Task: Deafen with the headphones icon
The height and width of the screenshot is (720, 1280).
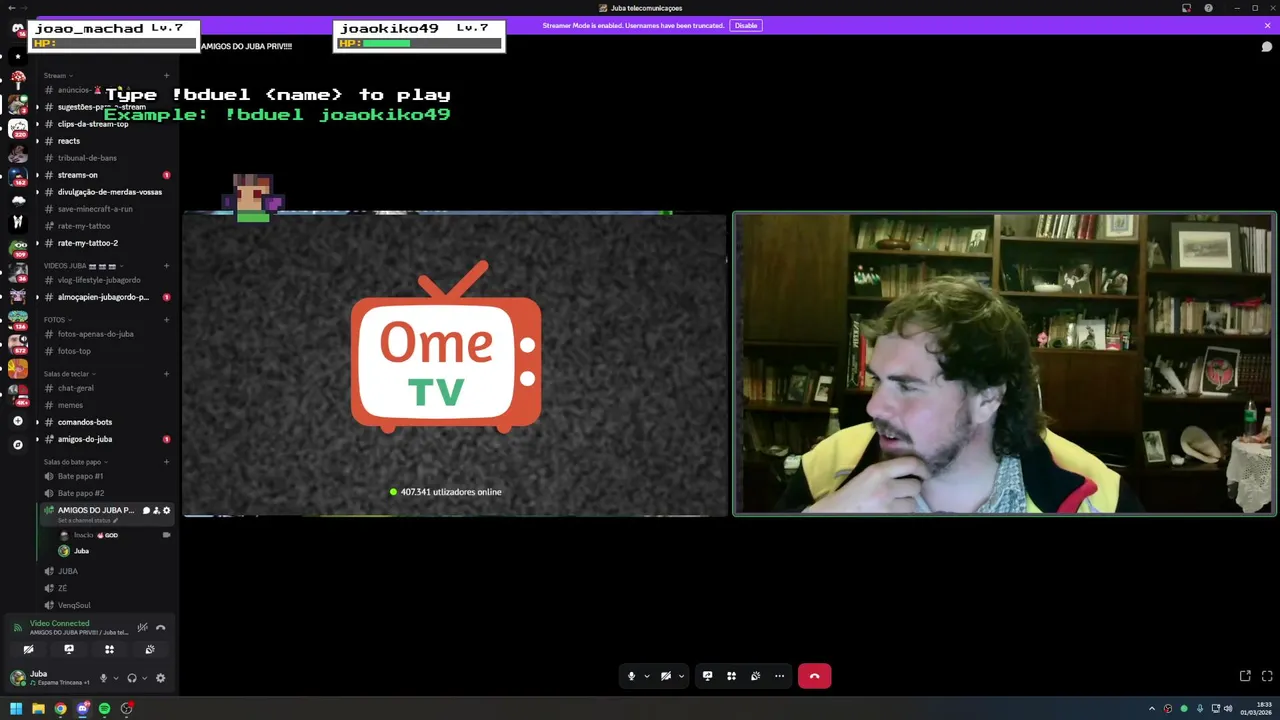Action: [x=131, y=678]
